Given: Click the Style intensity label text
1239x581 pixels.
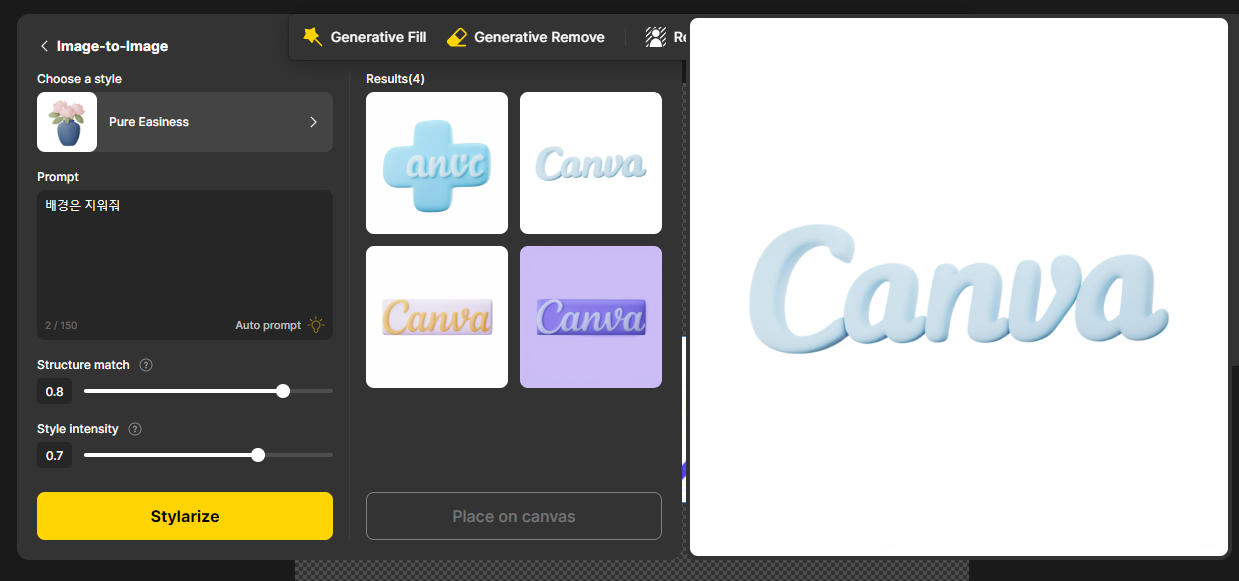Looking at the screenshot, I should [x=78, y=429].
